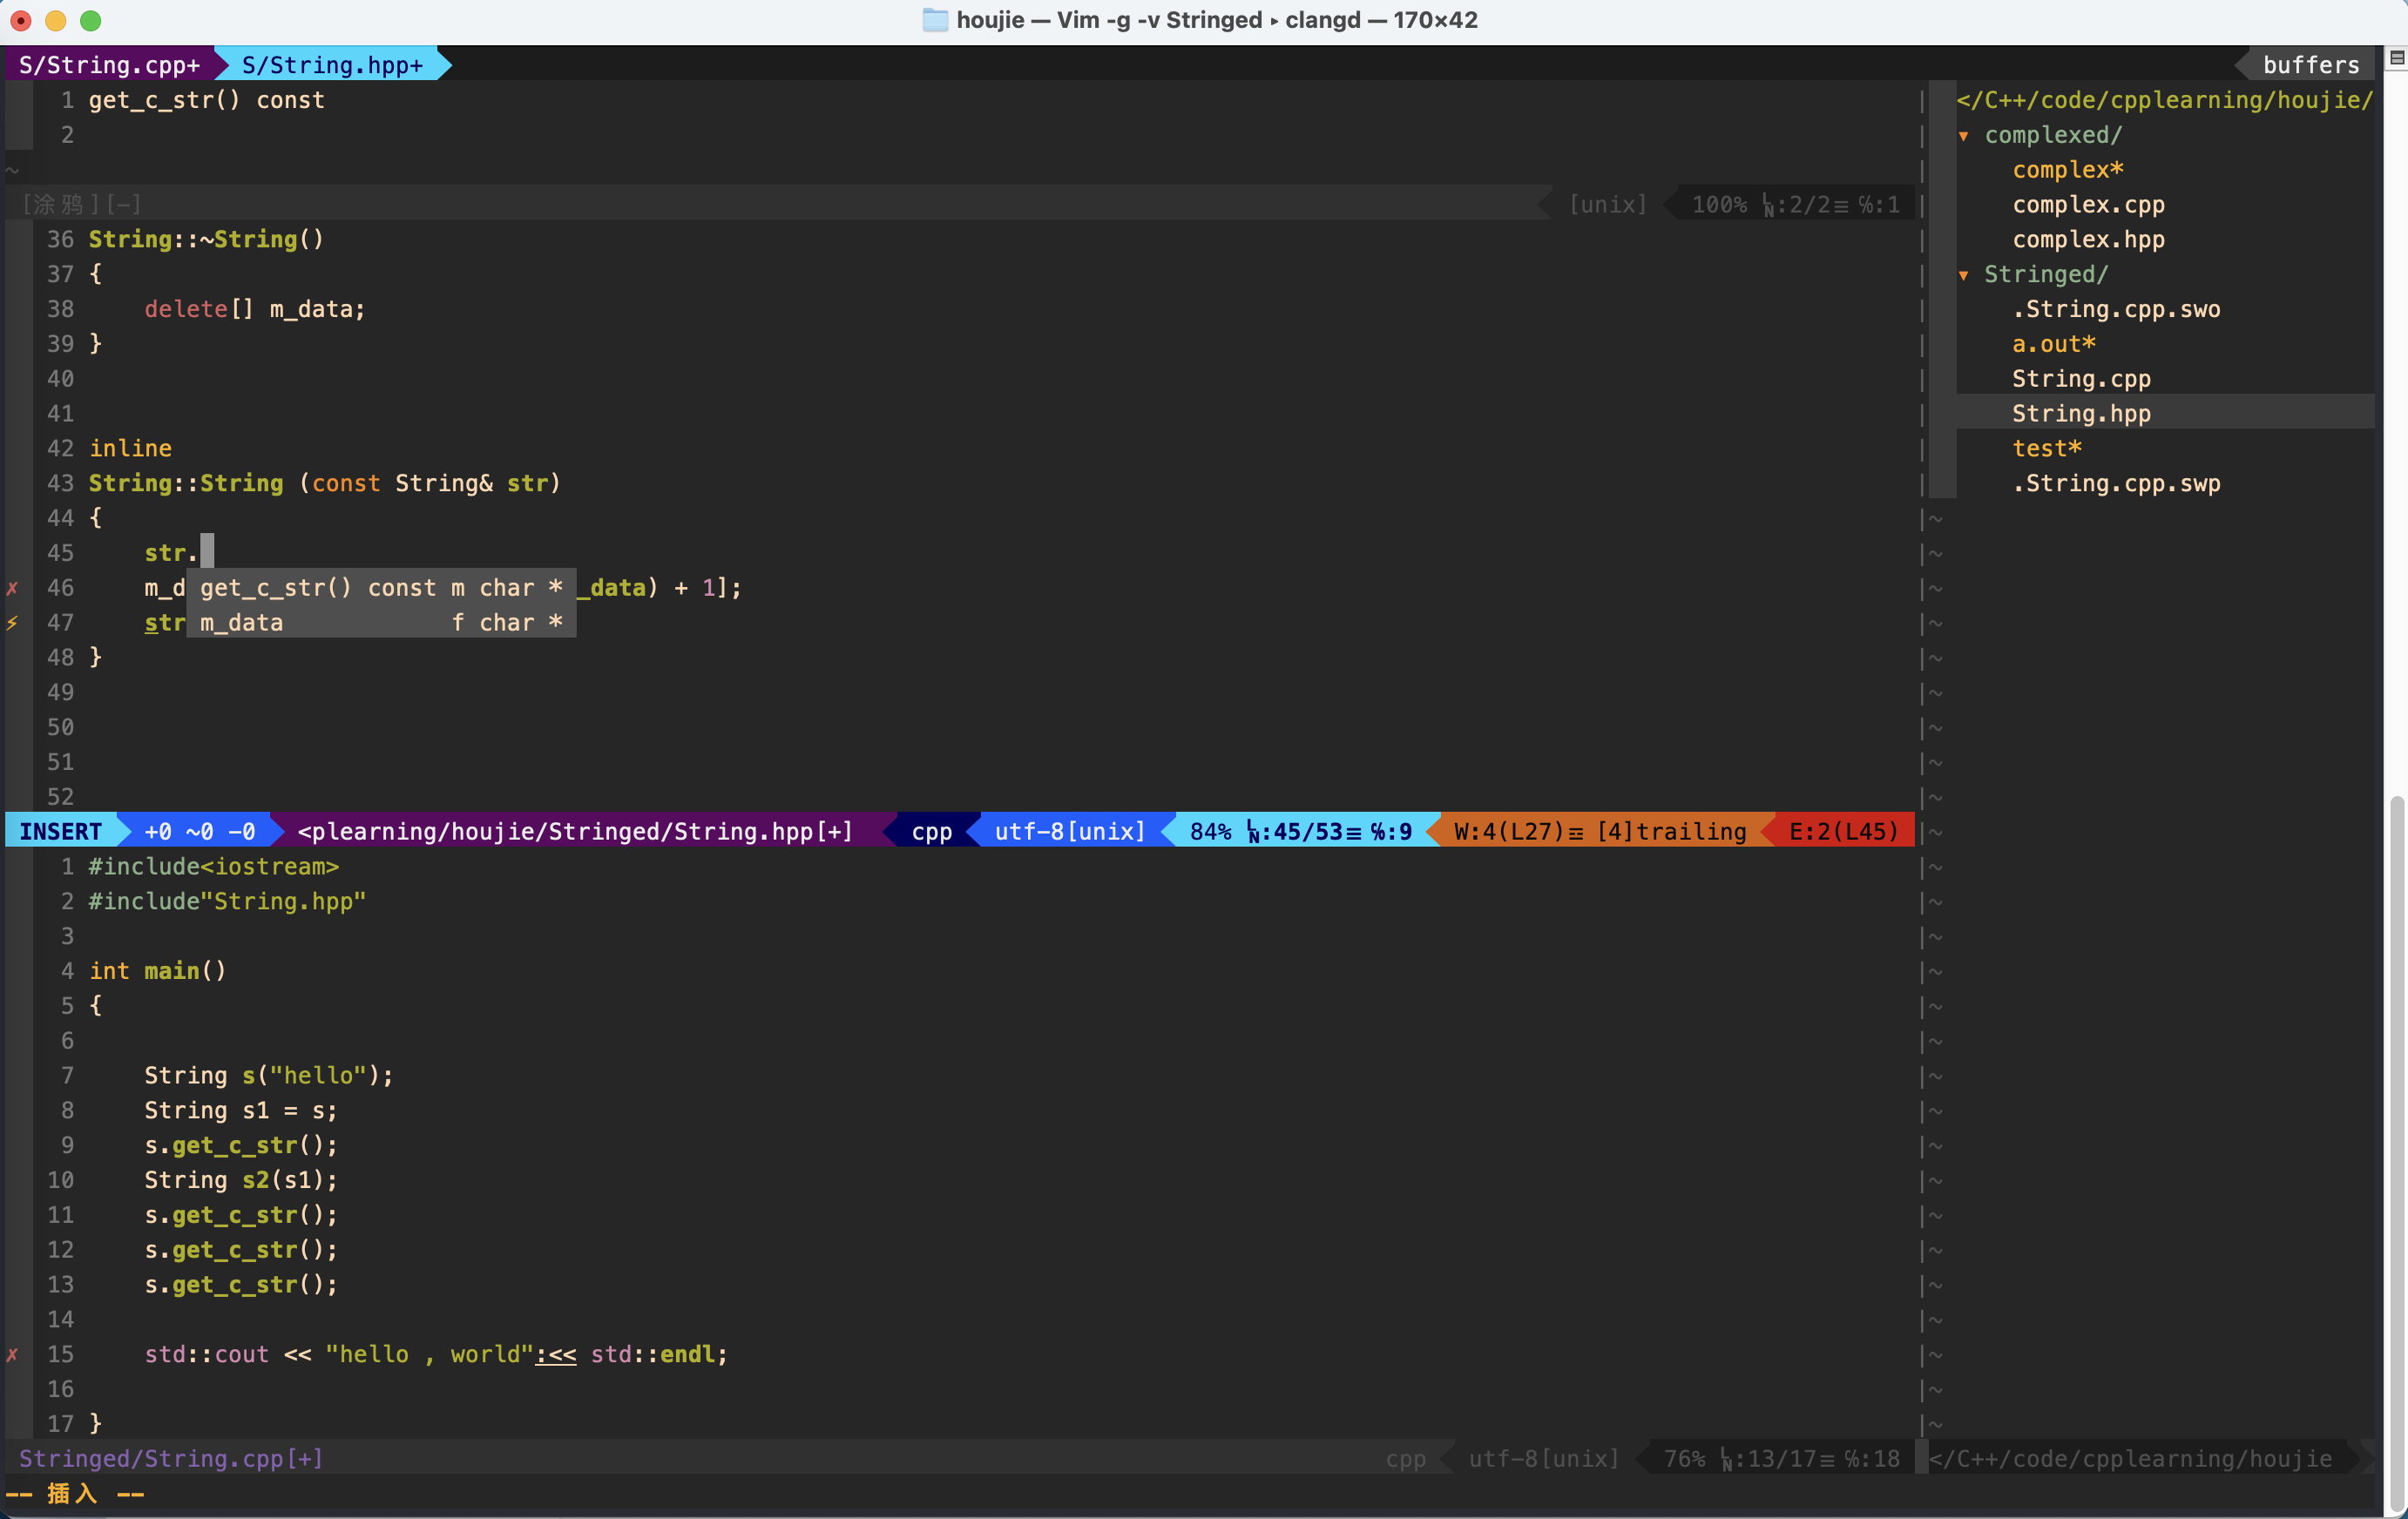Image resolution: width=2408 pixels, height=1519 pixels.
Task: Click utf-8[unix] encoding in active status line
Action: (1070, 832)
